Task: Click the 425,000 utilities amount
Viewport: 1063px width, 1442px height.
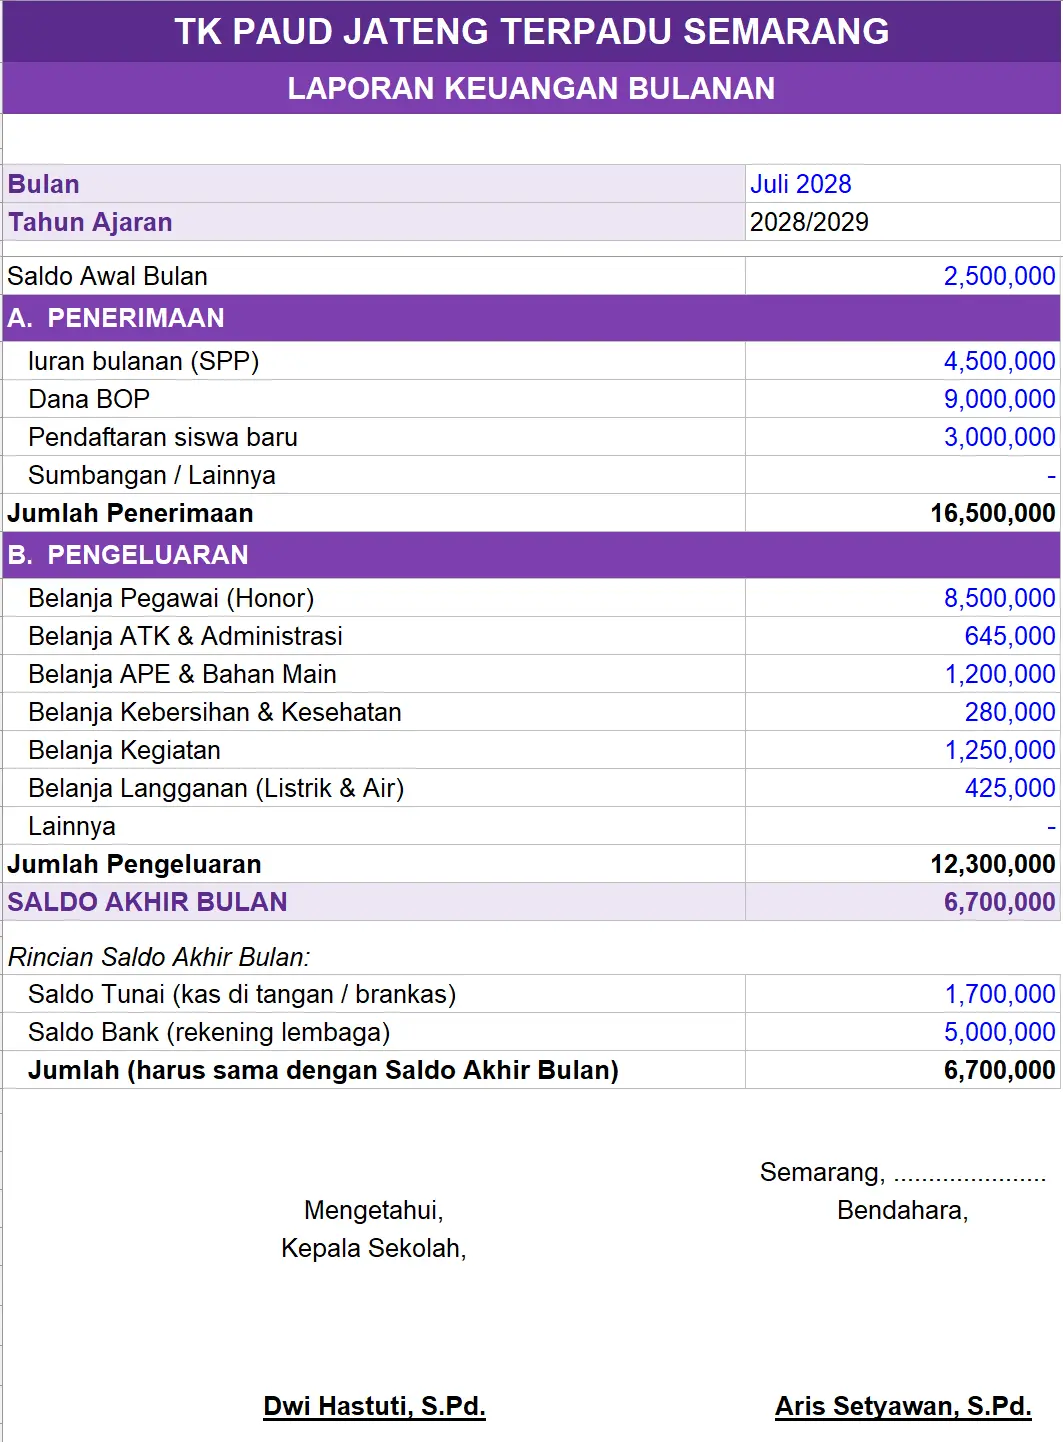Action: (x=1010, y=788)
